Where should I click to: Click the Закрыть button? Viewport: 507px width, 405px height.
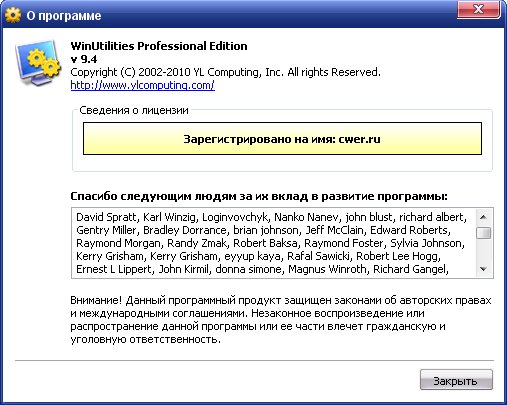pos(456,380)
